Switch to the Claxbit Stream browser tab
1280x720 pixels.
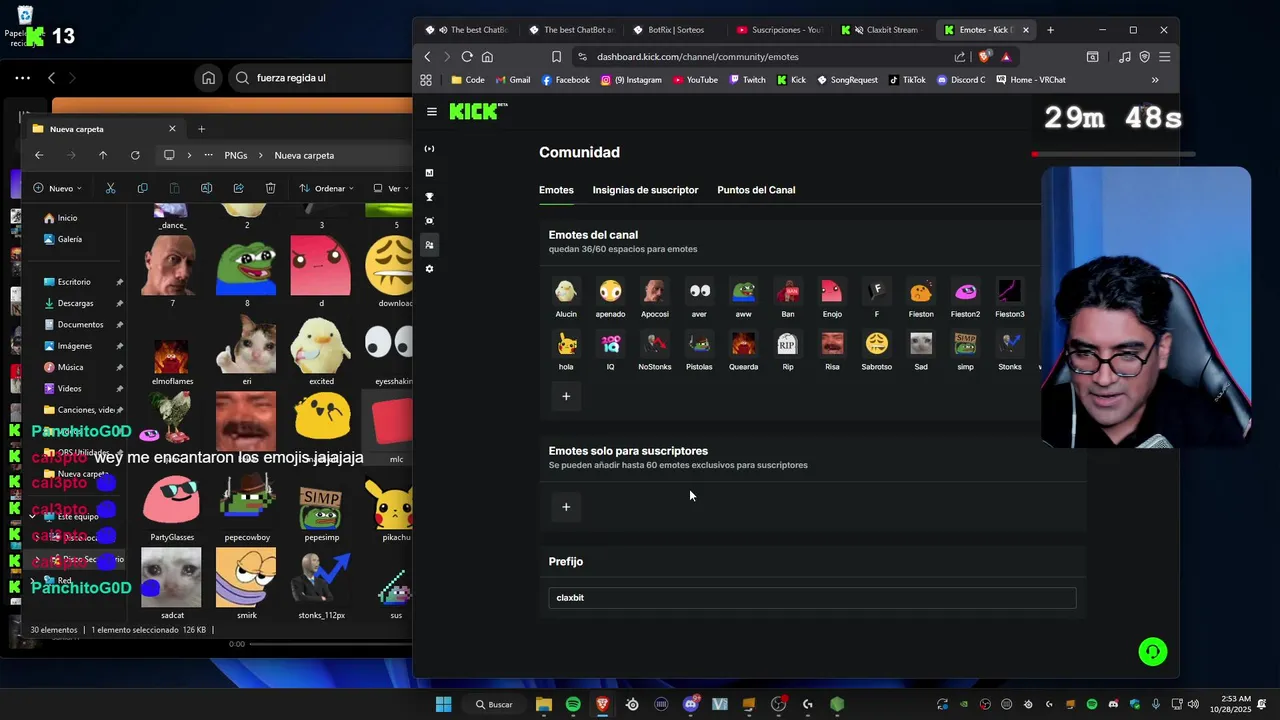click(883, 30)
